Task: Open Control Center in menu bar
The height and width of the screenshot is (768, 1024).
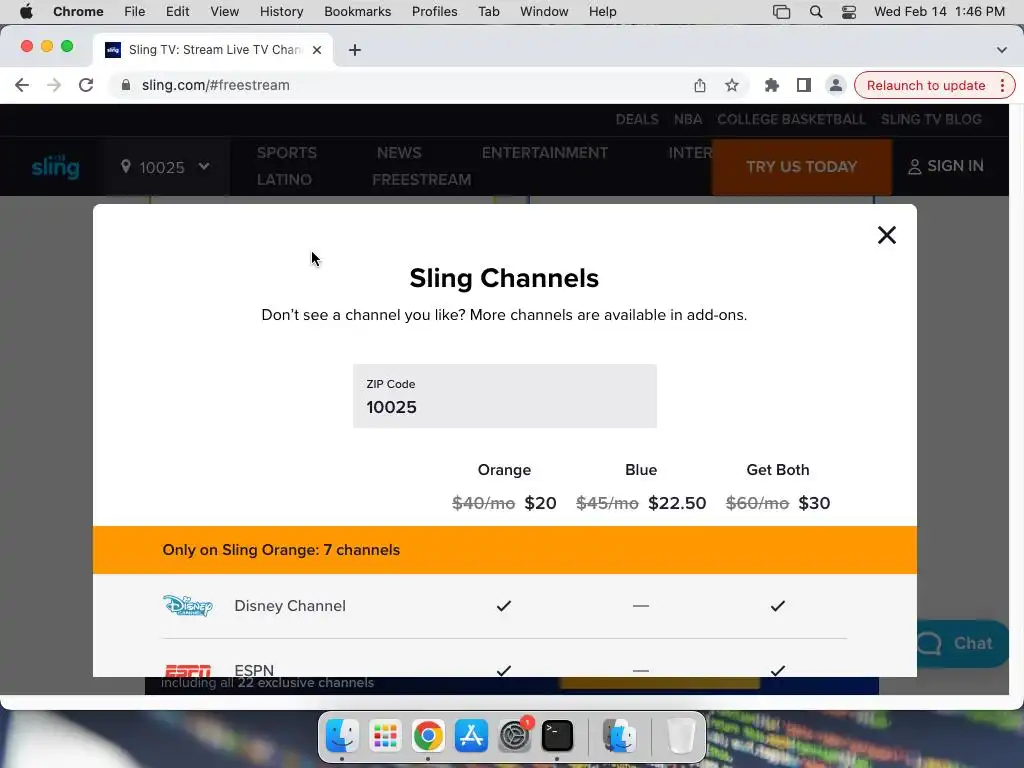Action: pyautogui.click(x=848, y=12)
